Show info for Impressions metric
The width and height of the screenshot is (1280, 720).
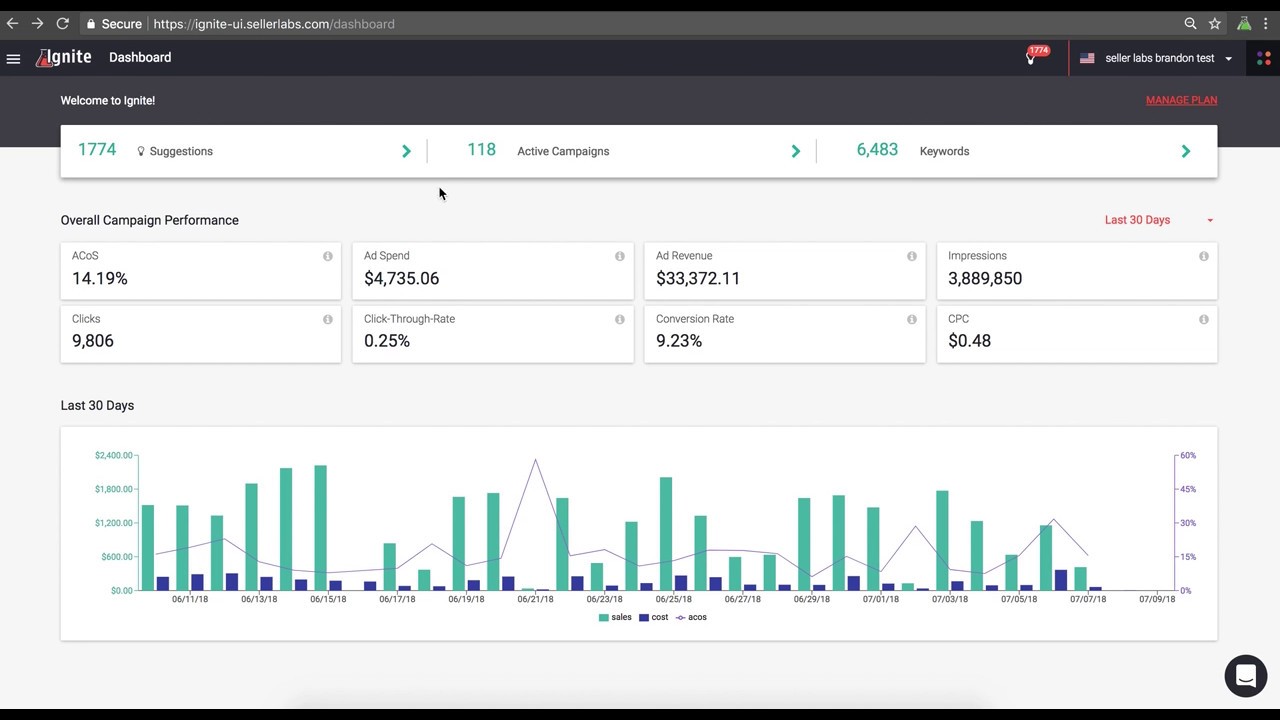click(1203, 256)
